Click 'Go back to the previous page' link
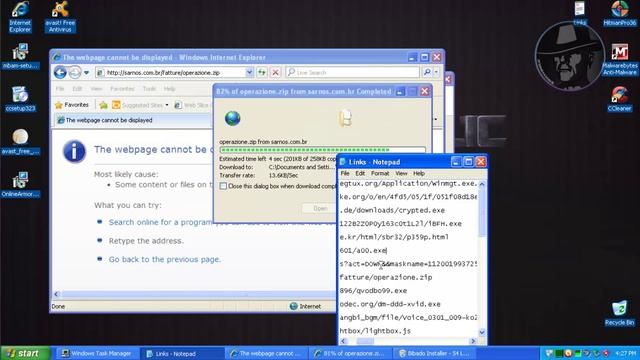 click(x=164, y=260)
